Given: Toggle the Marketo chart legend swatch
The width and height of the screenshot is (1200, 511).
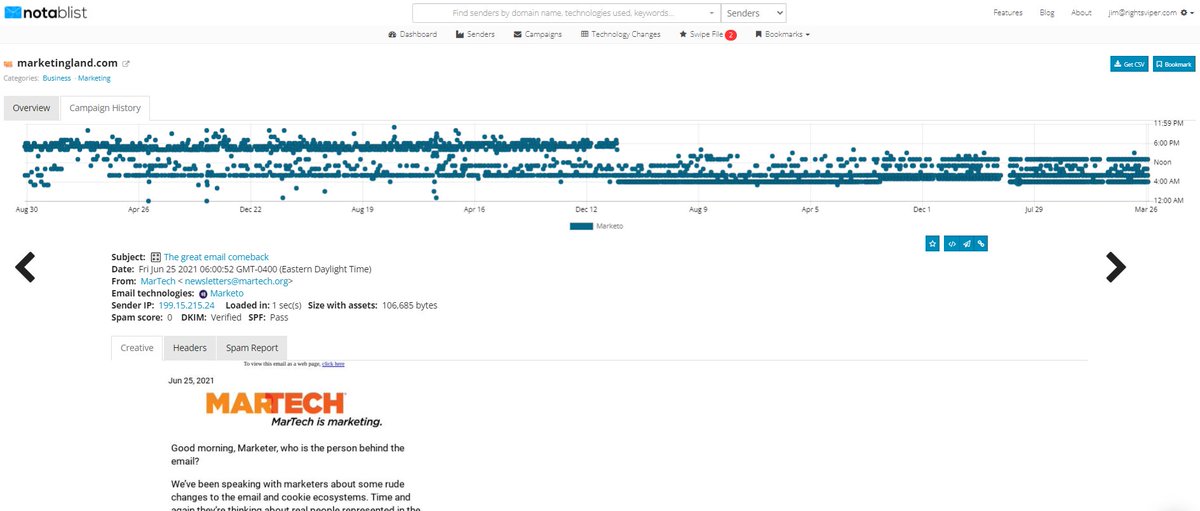Looking at the screenshot, I should click(x=582, y=226).
